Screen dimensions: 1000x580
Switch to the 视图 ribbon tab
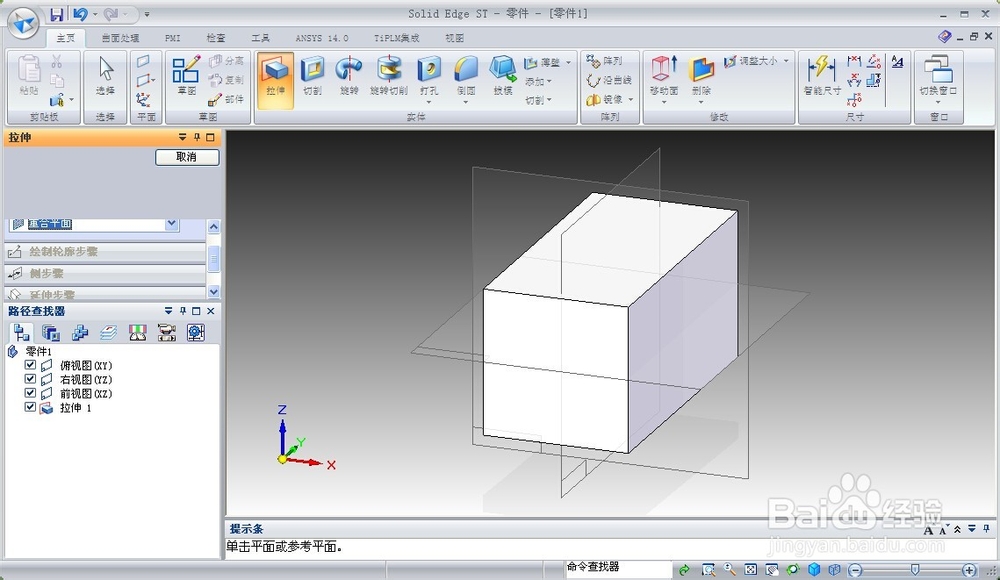point(454,38)
